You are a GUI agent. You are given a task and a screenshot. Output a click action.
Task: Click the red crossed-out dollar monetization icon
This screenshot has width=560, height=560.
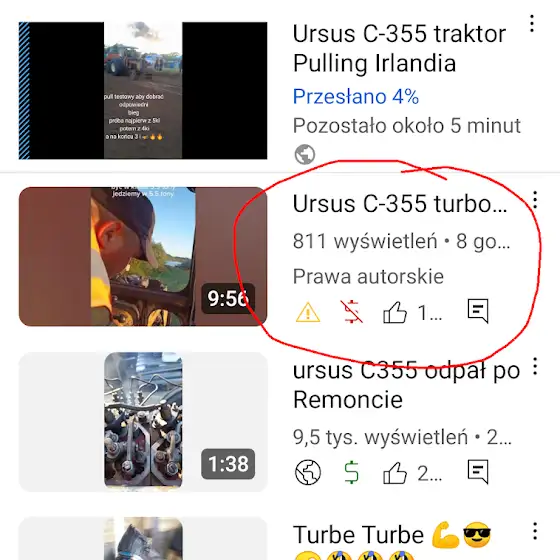tap(351, 312)
